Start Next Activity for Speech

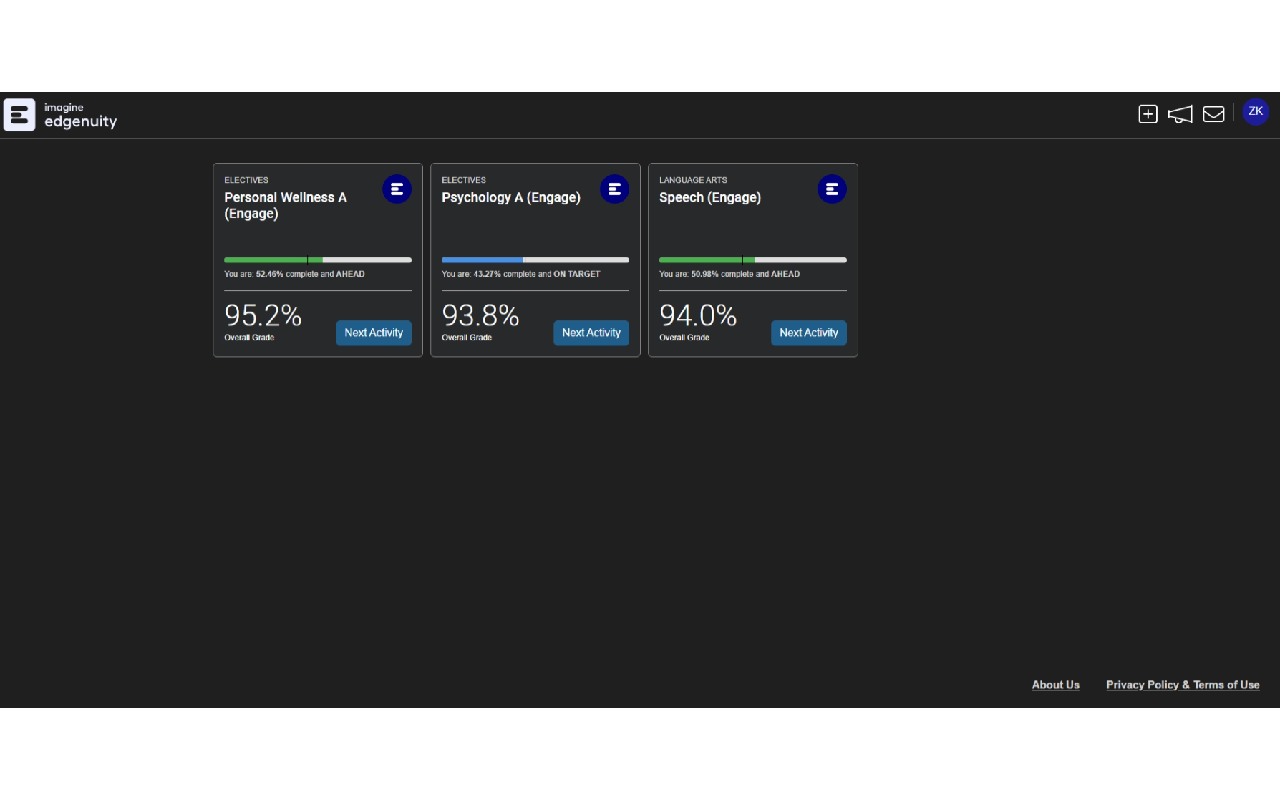pyautogui.click(x=808, y=332)
